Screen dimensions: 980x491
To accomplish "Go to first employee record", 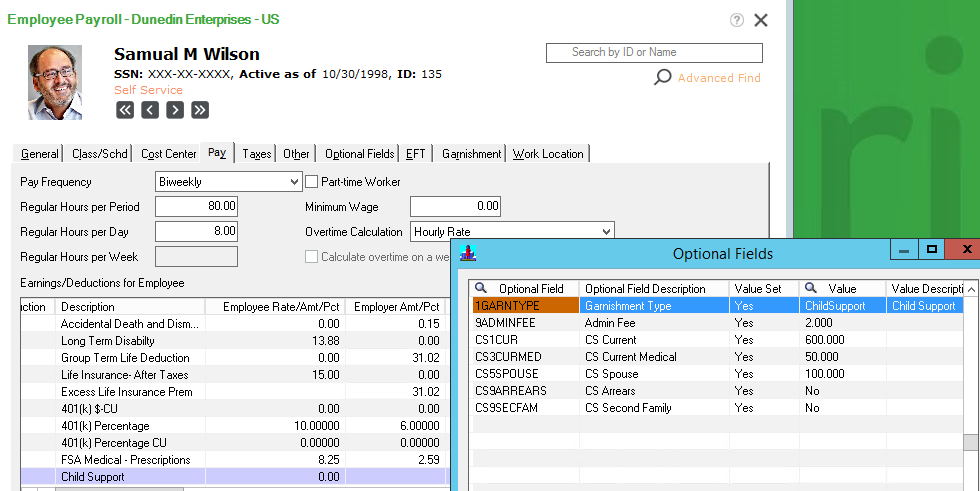I will coord(125,110).
